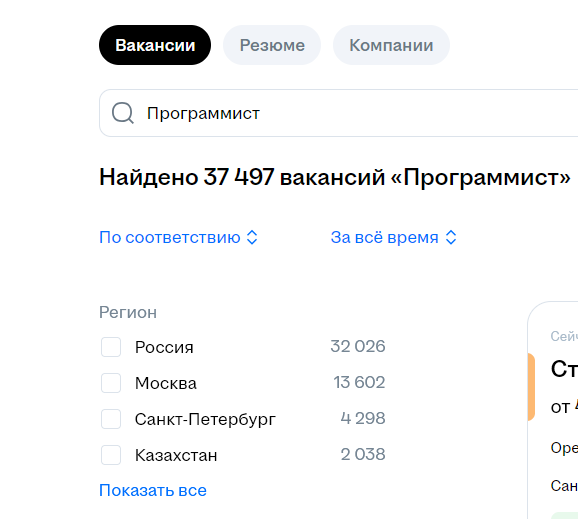Click the Казахстан region label
Screen dimensions: 578x519
pos(176,455)
